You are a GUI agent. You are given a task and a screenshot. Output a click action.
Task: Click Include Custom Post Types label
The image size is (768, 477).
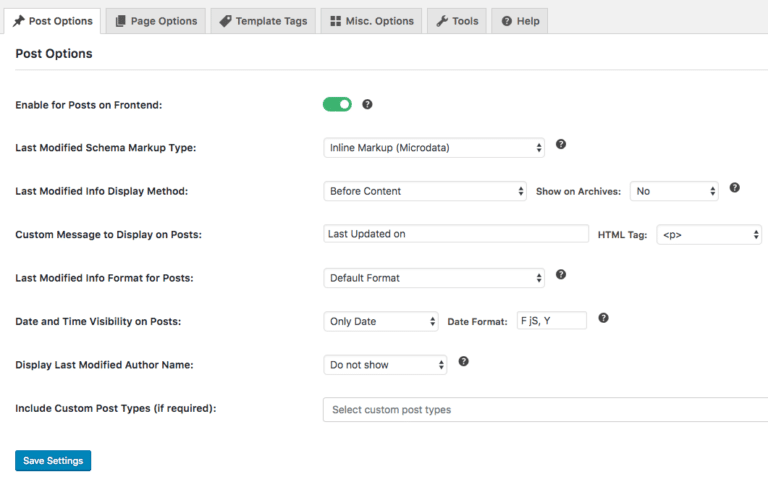[116, 408]
